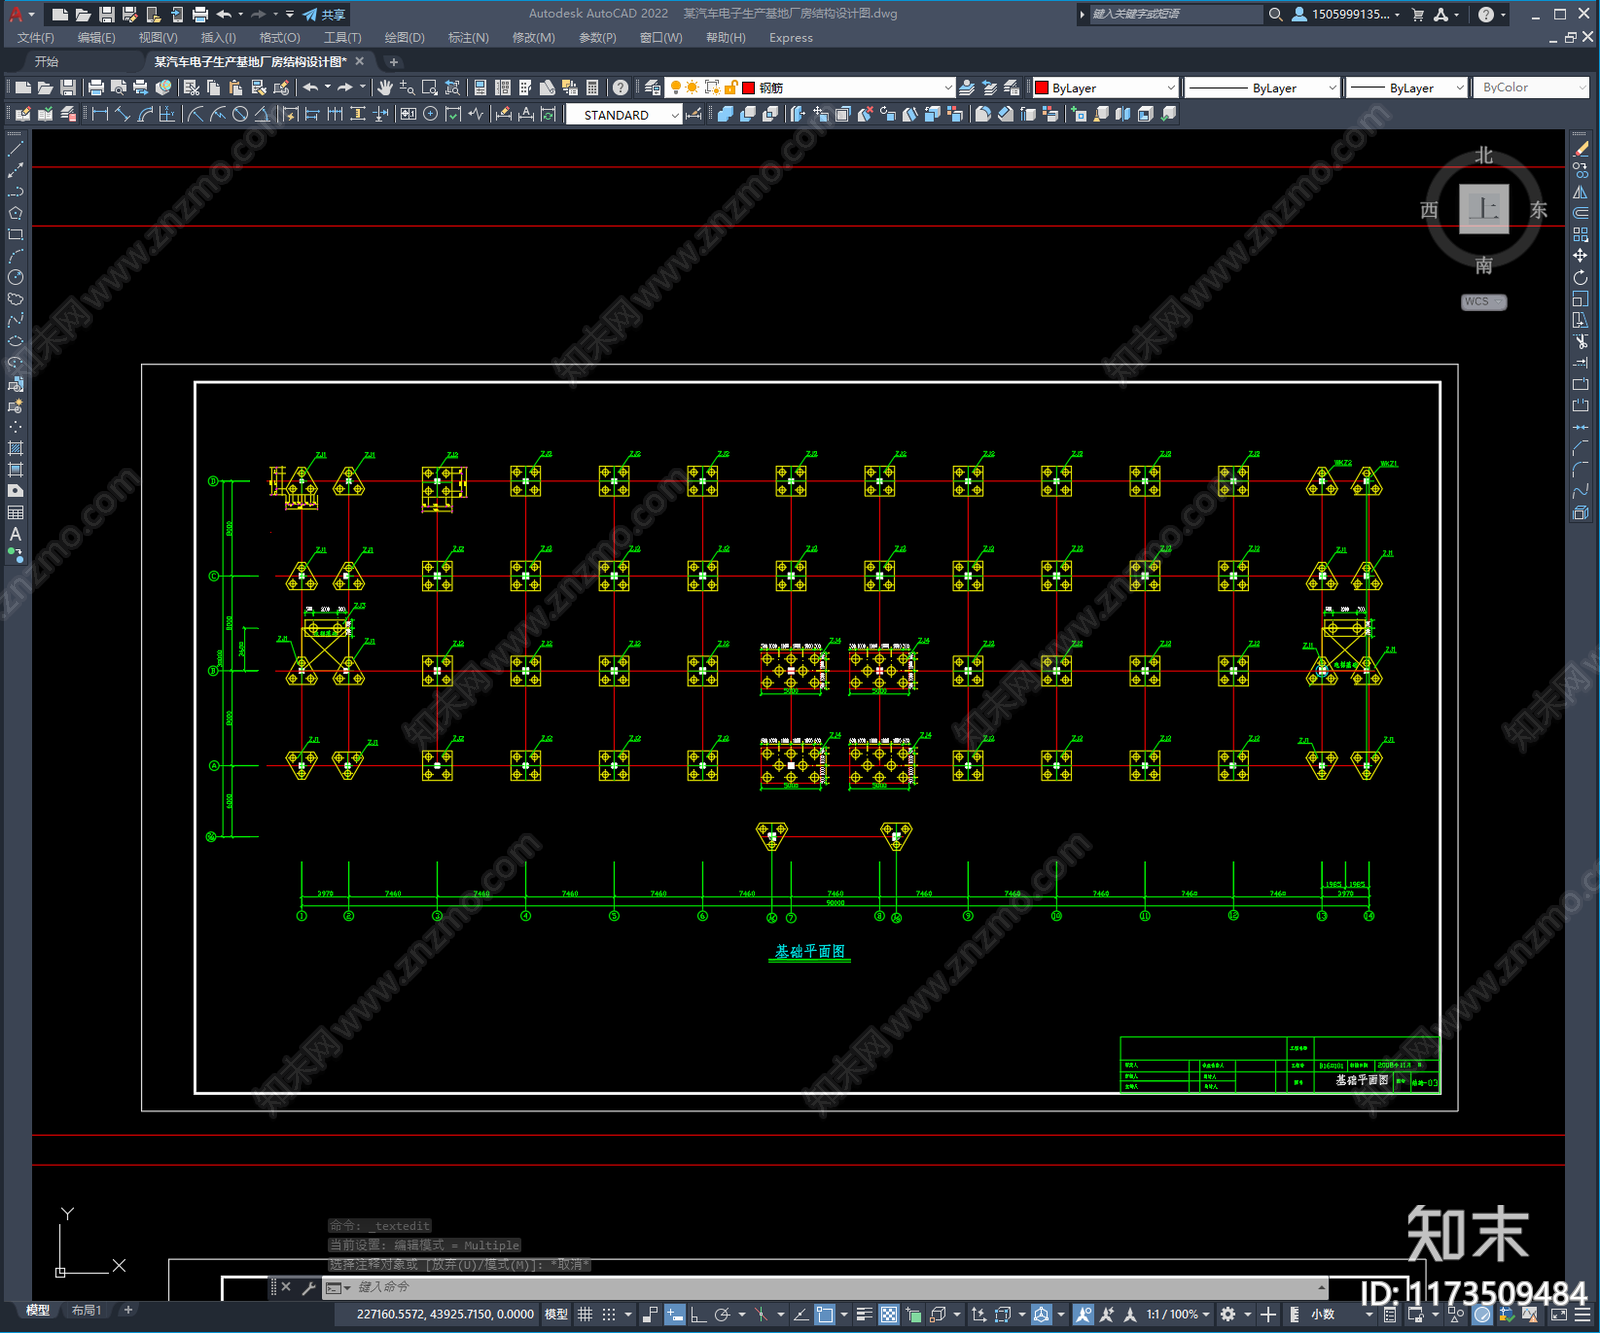The width and height of the screenshot is (1600, 1333).
Task: Open the Autodesk App Store cart icon
Action: tap(1417, 14)
